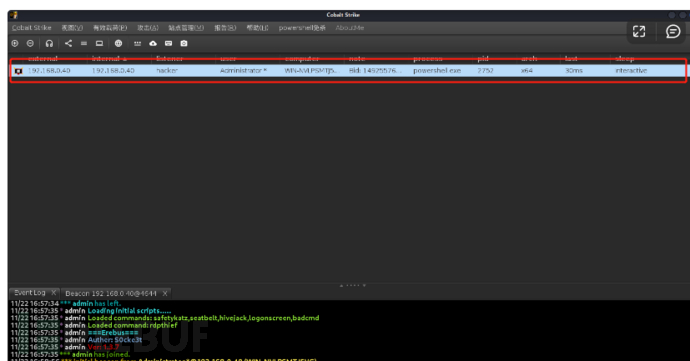Open the 视图(V) menu
This screenshot has height=361, width=690.
click(72, 28)
